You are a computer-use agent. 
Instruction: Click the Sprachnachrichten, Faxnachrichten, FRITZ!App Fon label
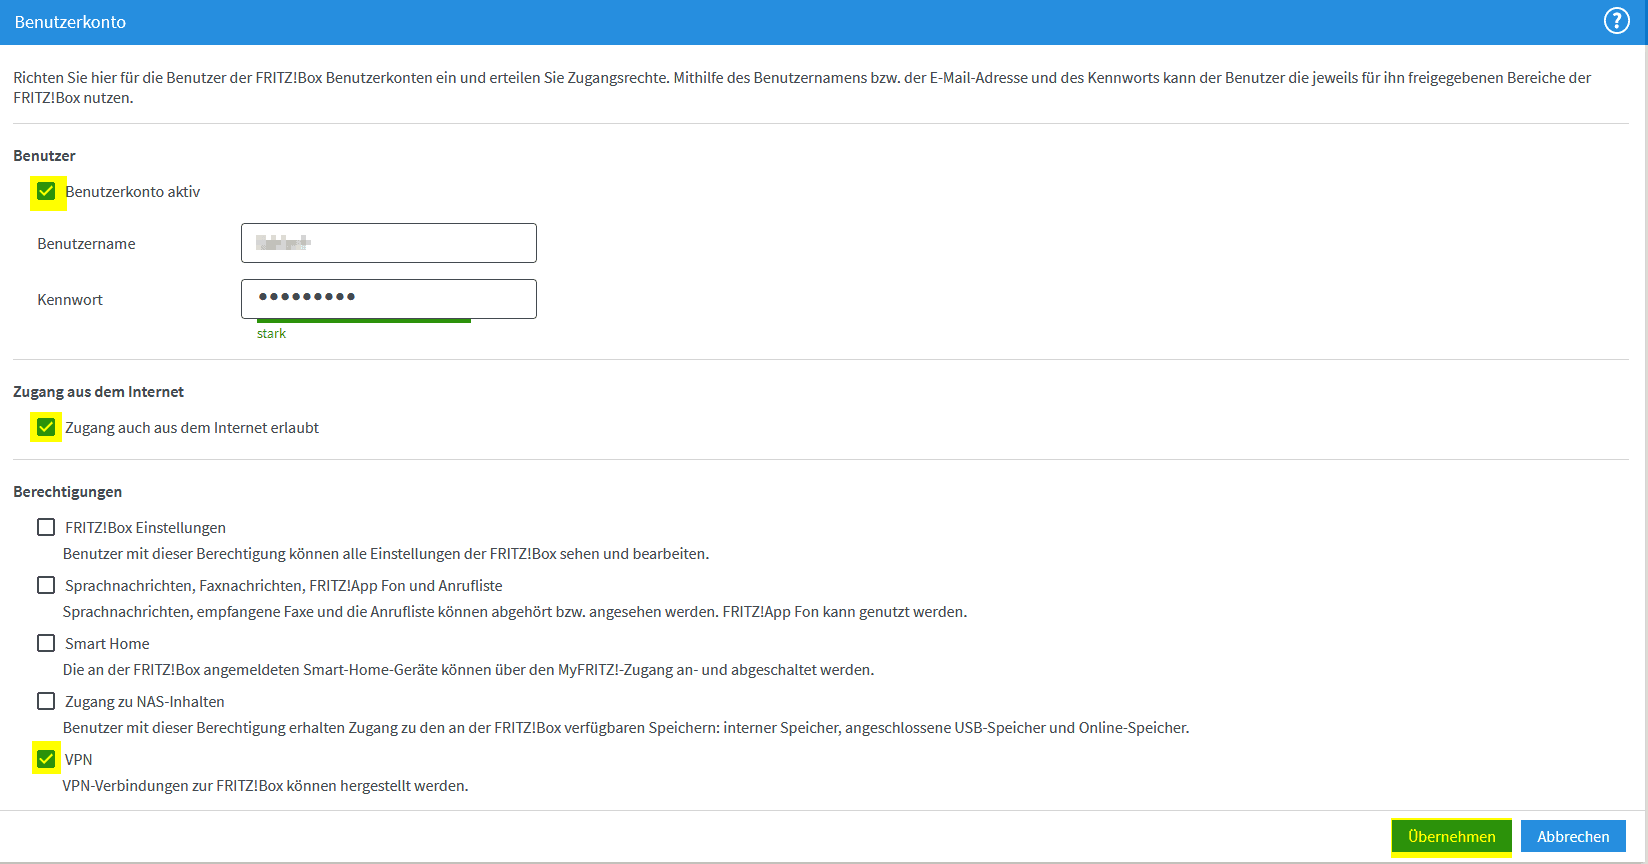[x=284, y=586]
